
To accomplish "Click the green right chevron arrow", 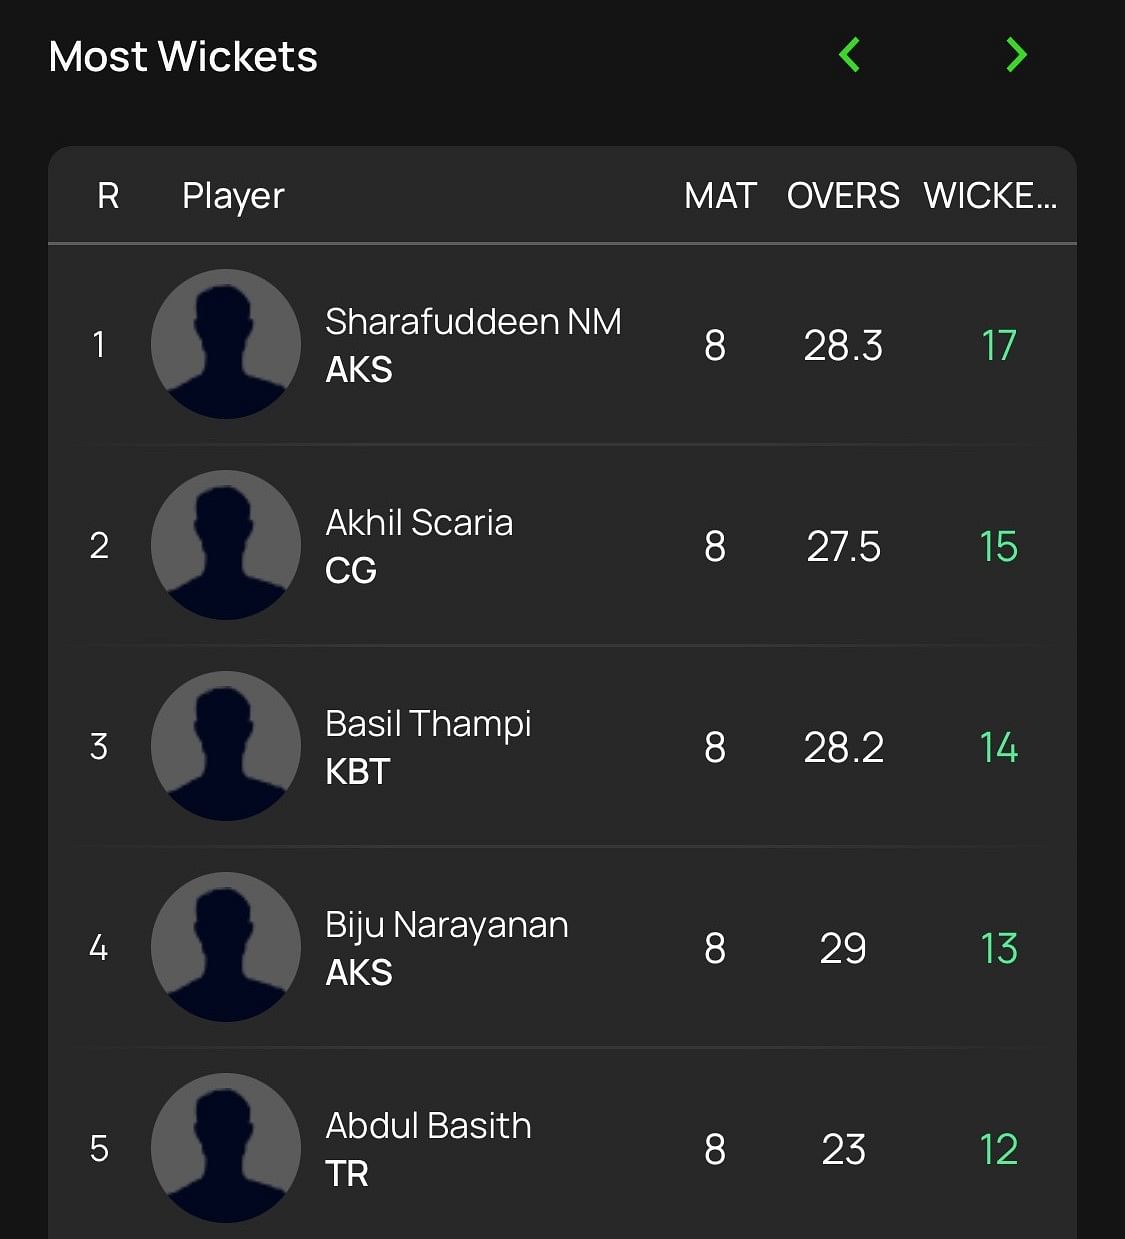I will tap(1016, 55).
